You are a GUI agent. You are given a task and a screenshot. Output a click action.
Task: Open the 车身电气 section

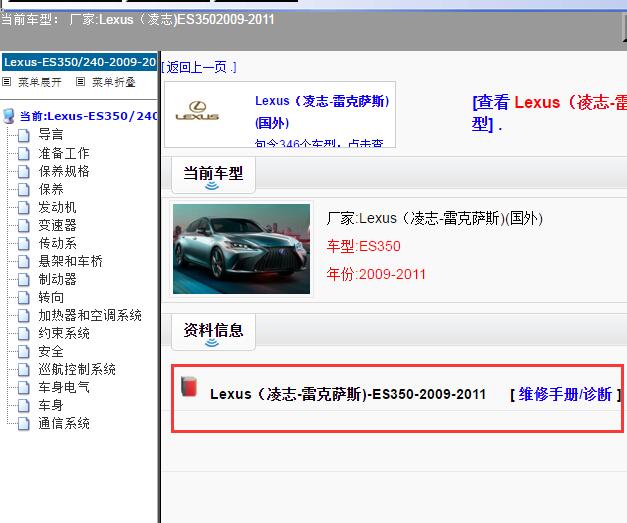pyautogui.click(x=64, y=387)
